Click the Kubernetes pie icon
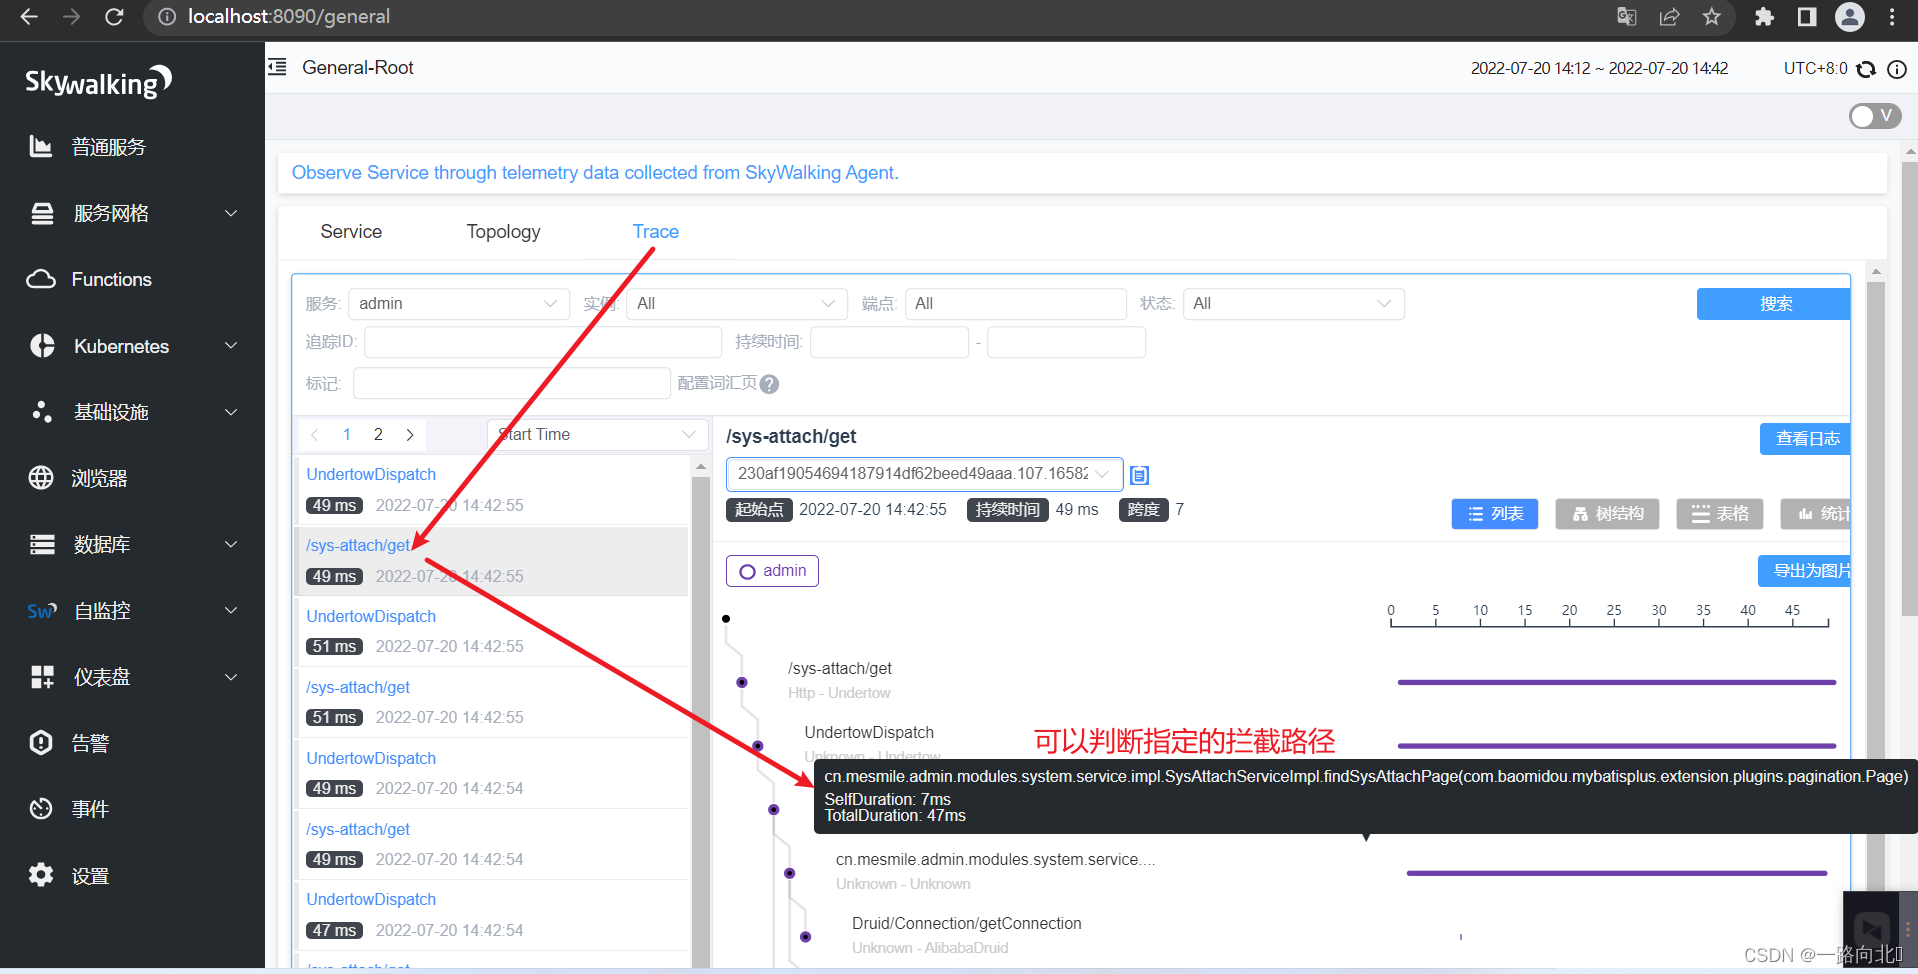The height and width of the screenshot is (974, 1918). (42, 346)
